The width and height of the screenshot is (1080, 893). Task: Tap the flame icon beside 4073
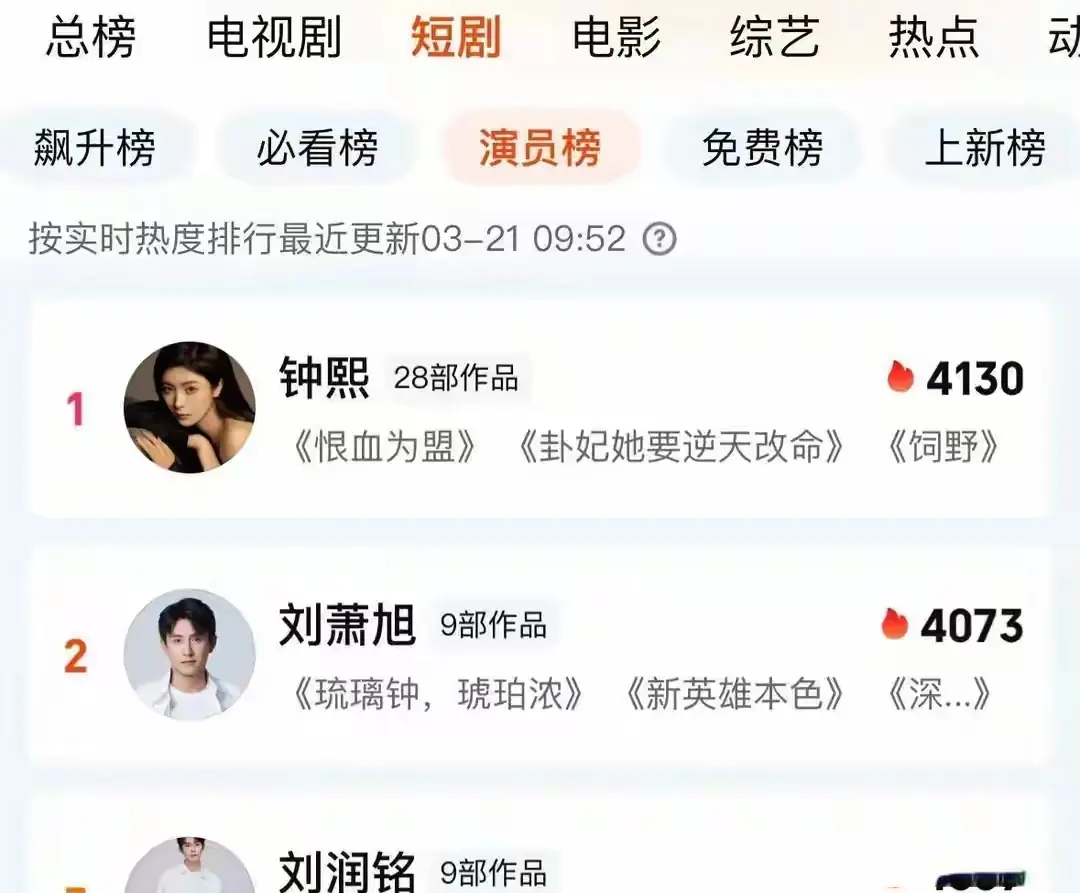(x=895, y=624)
